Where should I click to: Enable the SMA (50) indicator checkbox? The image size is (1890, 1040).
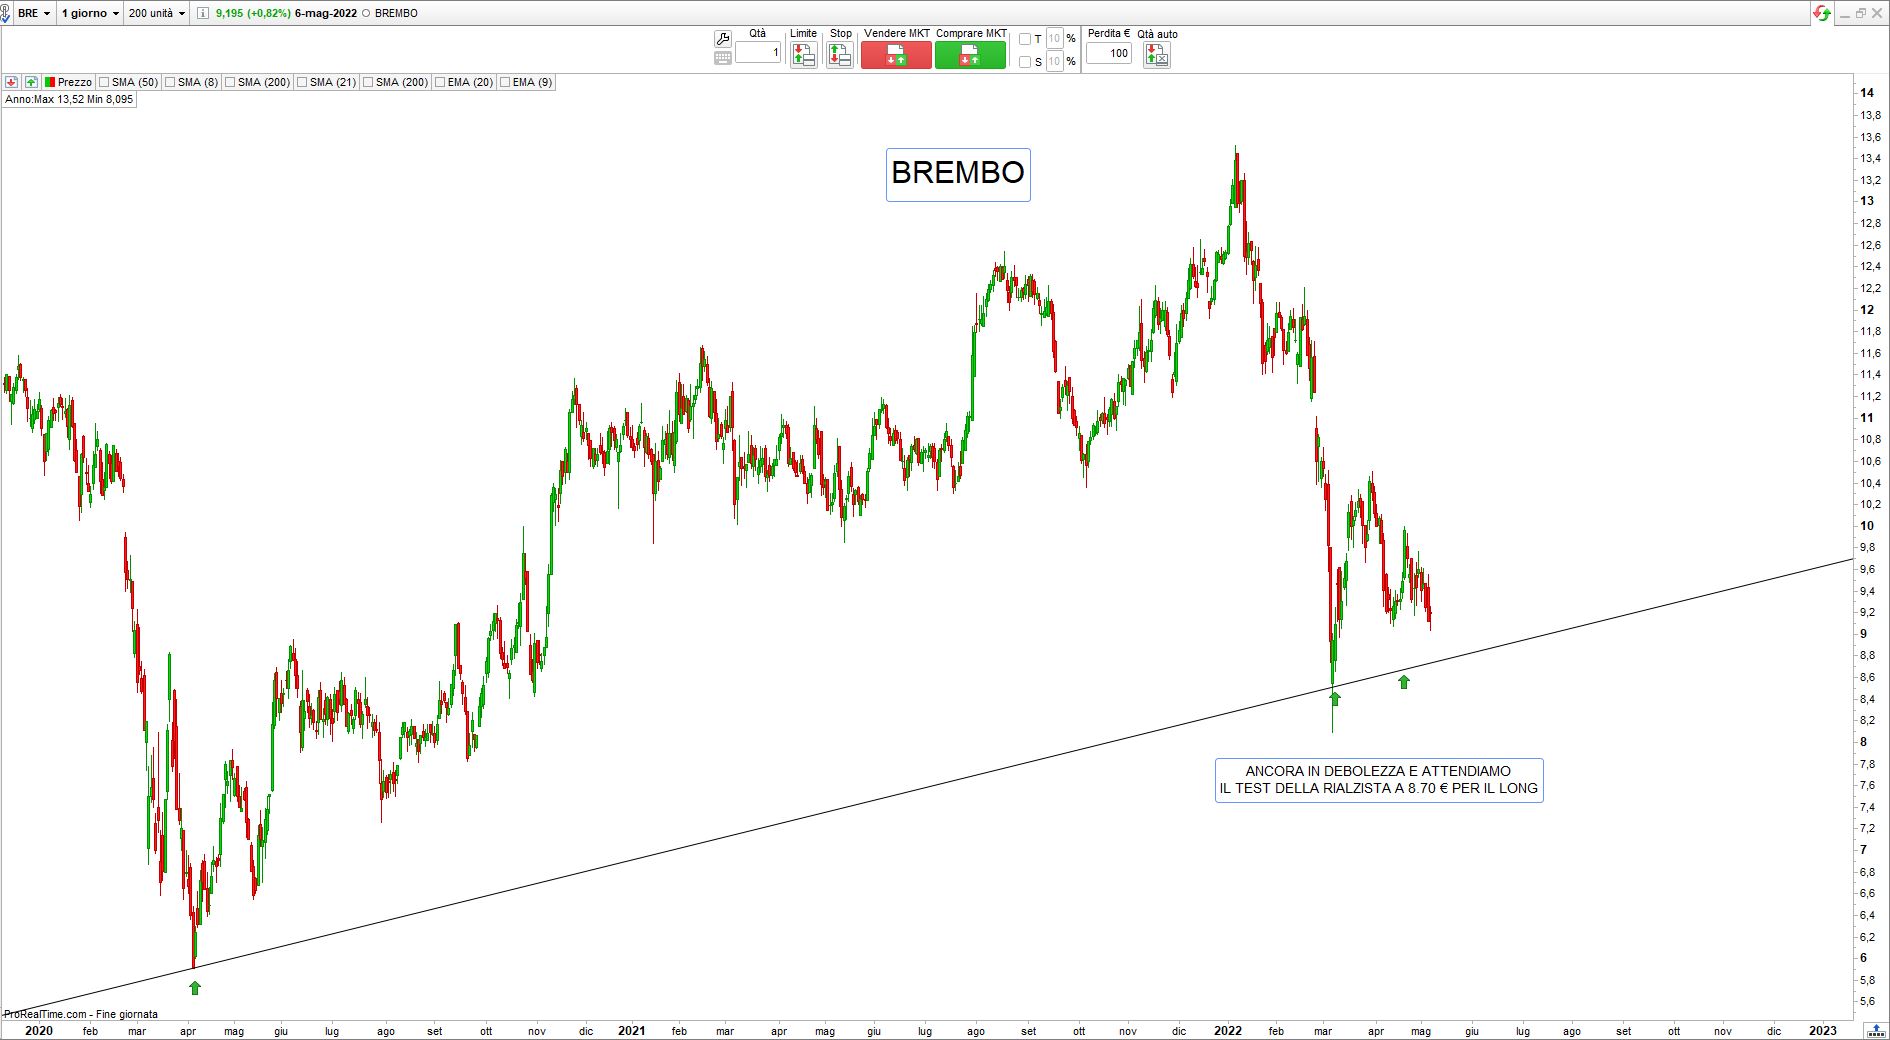coord(104,82)
